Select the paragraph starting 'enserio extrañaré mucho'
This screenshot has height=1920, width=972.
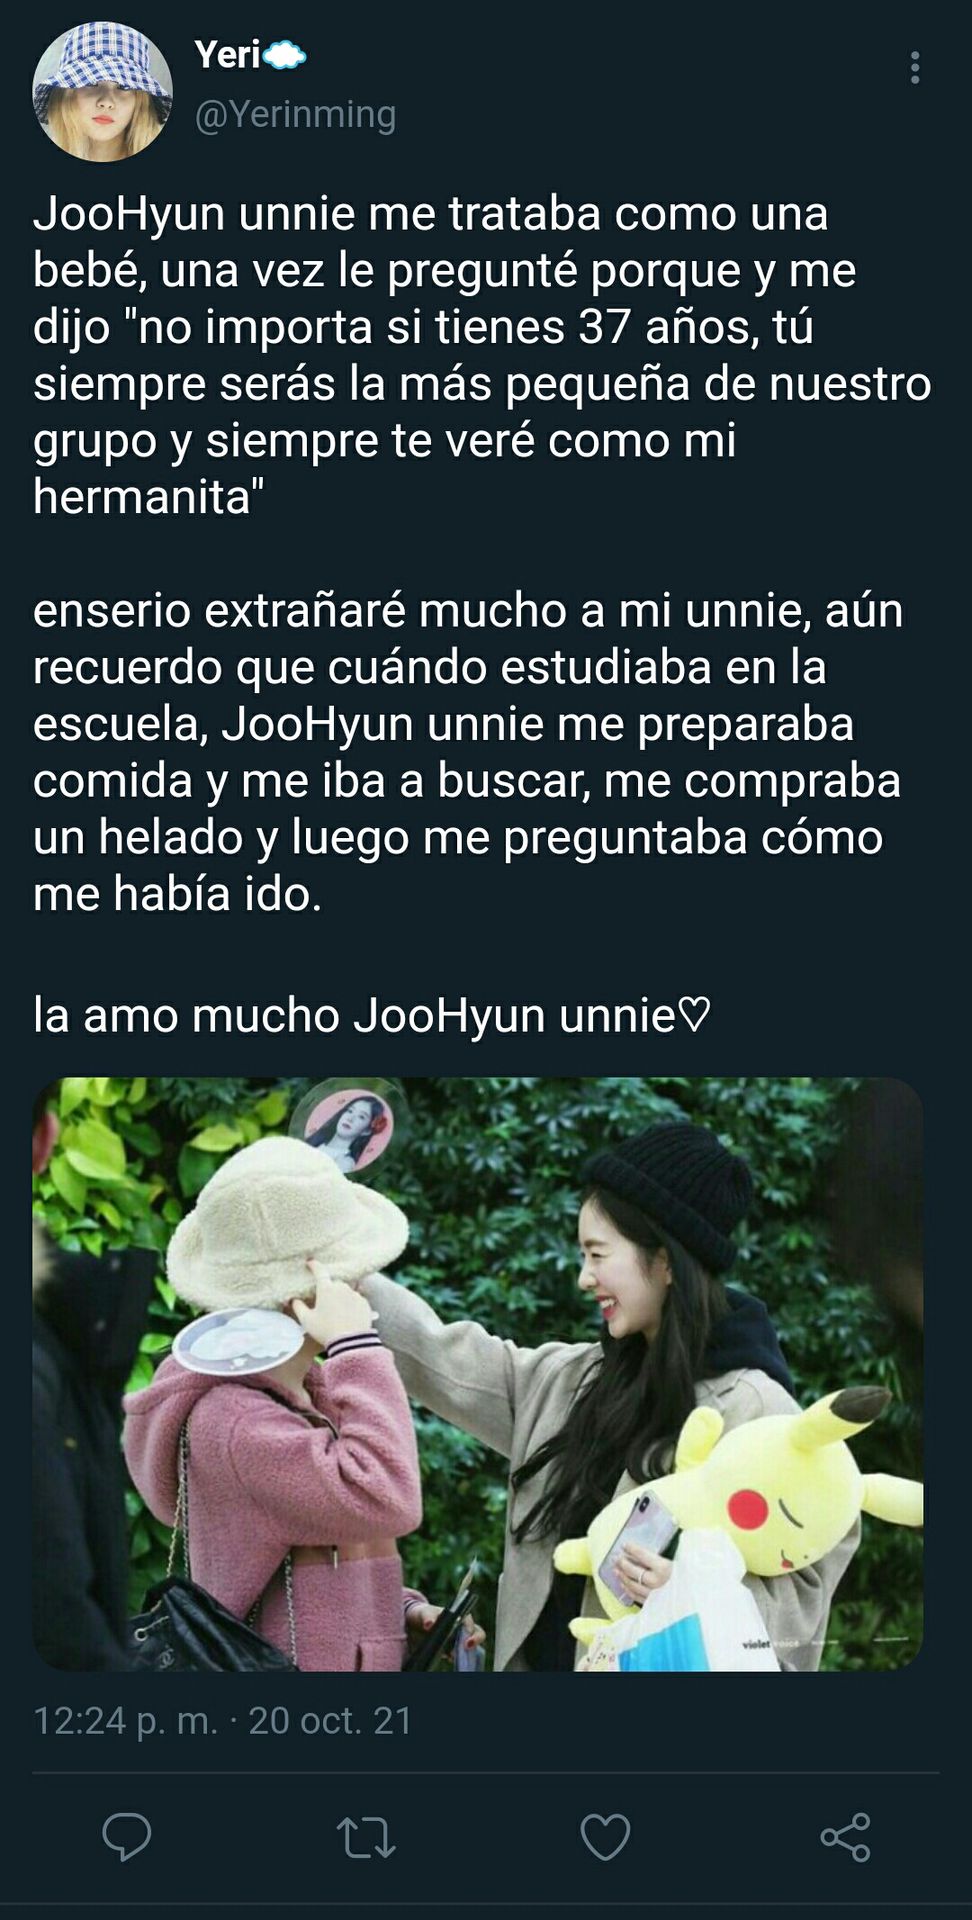[x=468, y=752]
